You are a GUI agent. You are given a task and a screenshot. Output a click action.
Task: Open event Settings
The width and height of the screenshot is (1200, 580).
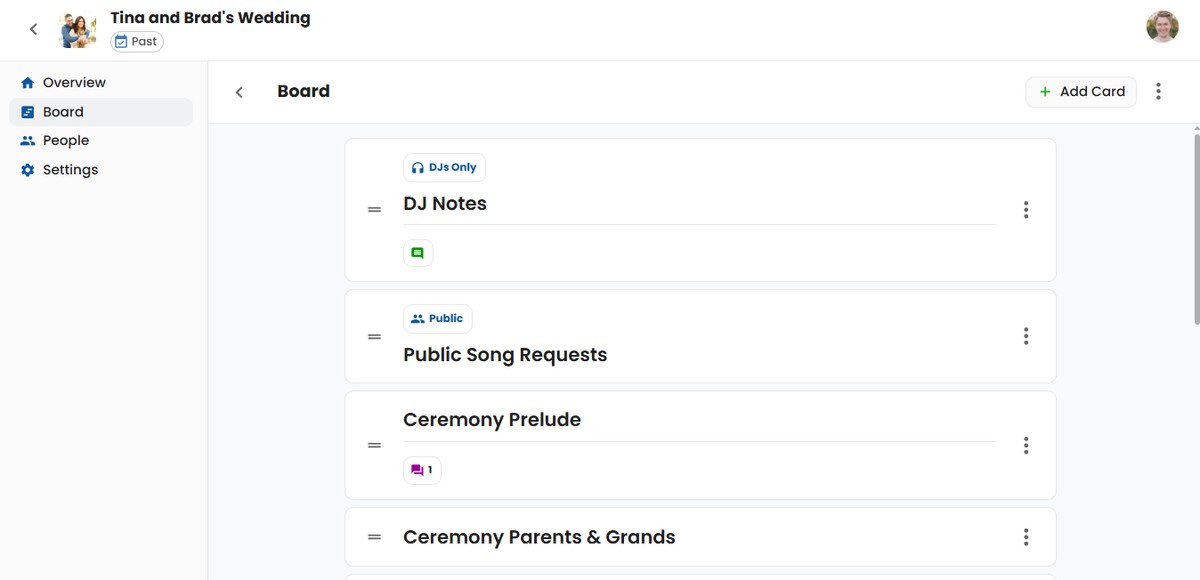coord(101,170)
